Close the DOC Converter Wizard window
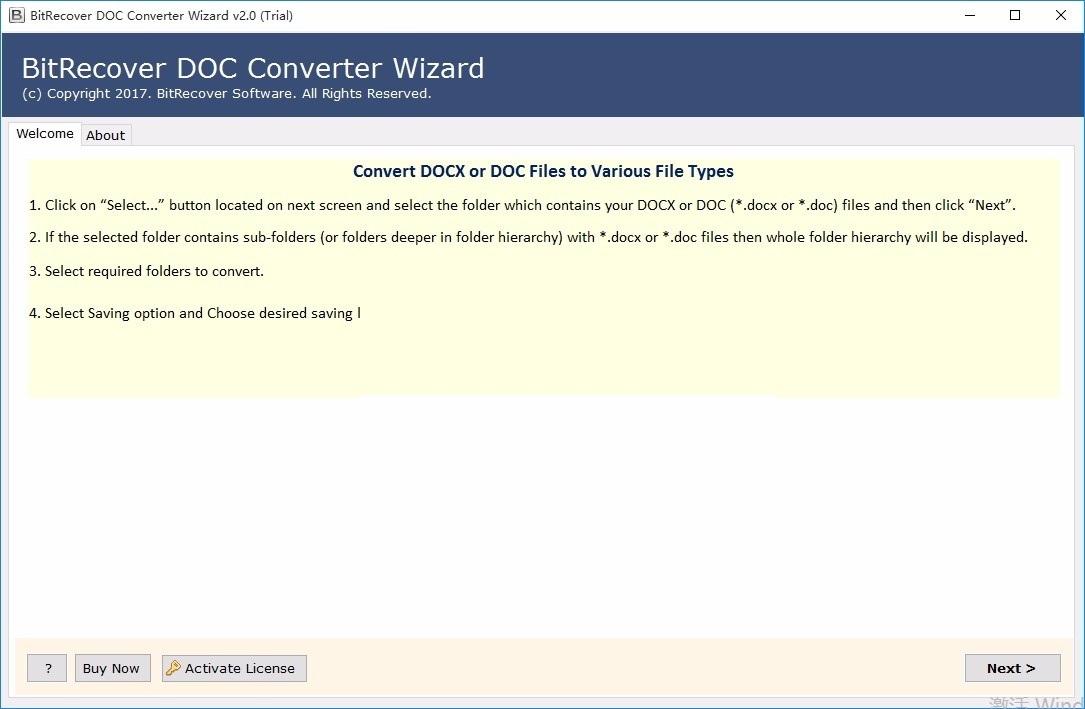 click(x=1060, y=15)
